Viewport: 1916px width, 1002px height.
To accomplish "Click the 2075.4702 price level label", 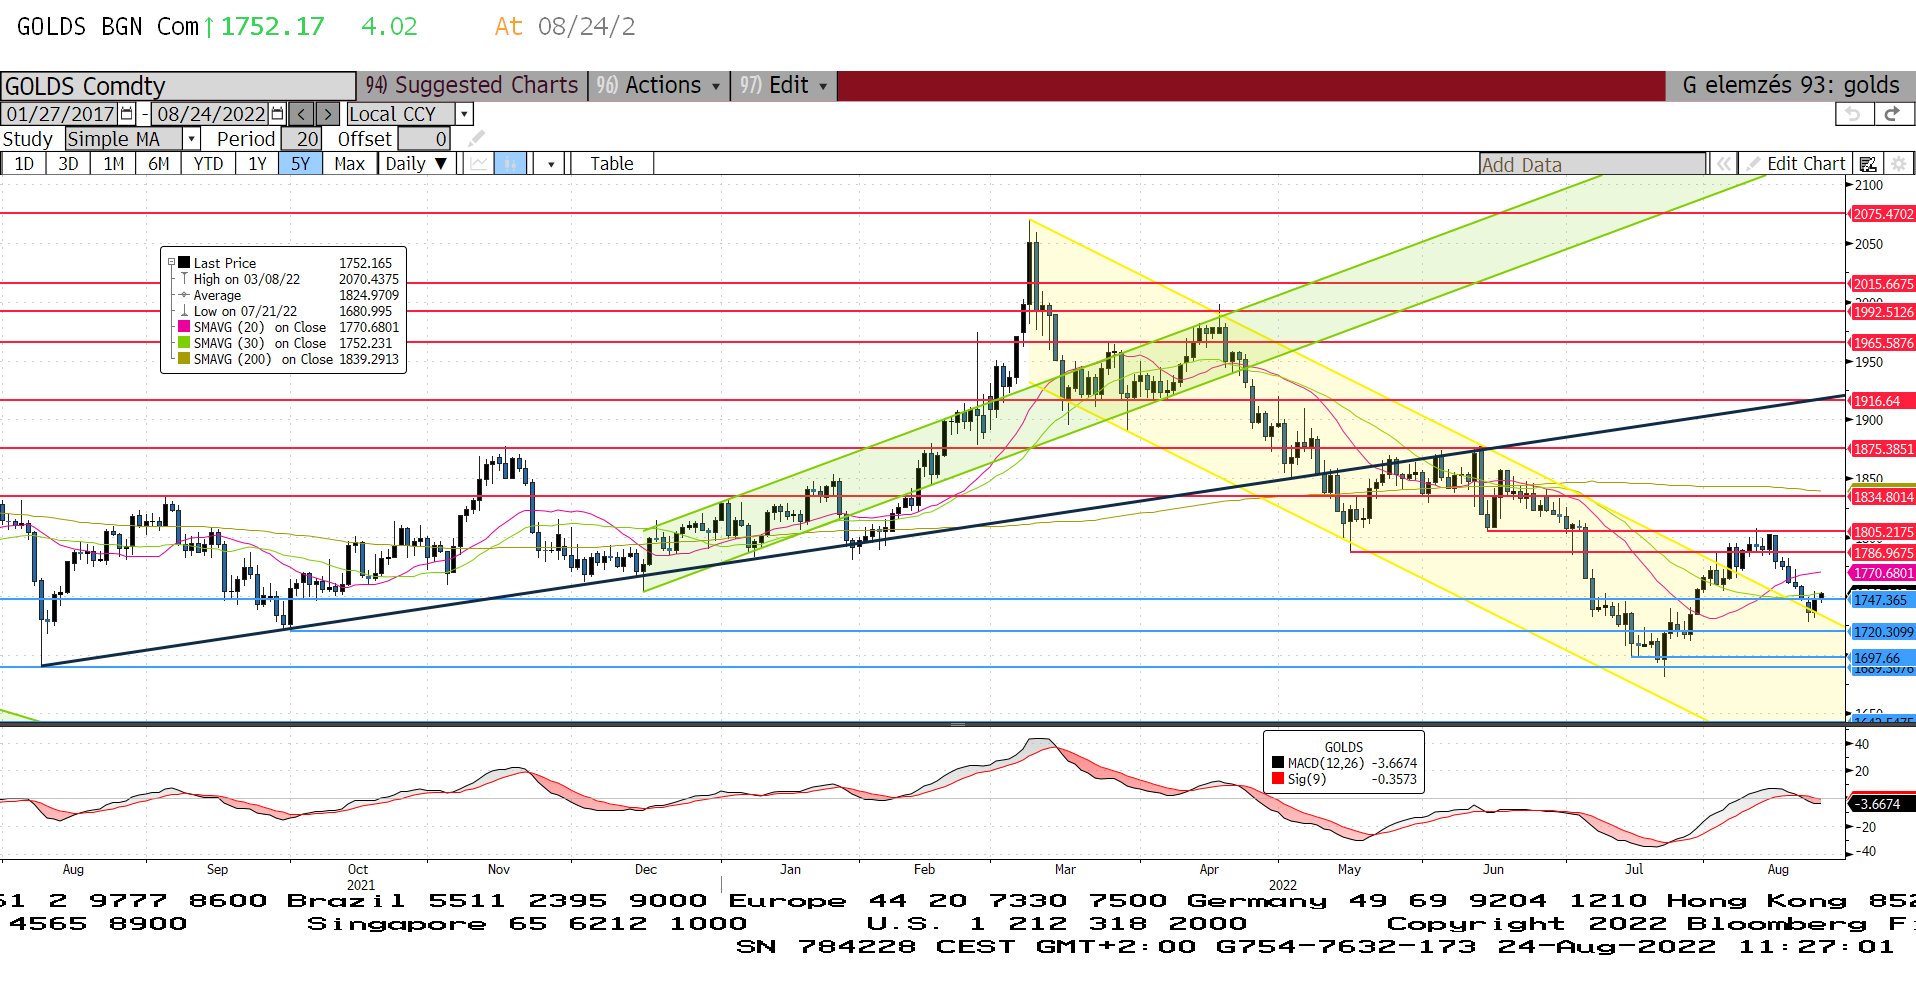I will (1883, 214).
